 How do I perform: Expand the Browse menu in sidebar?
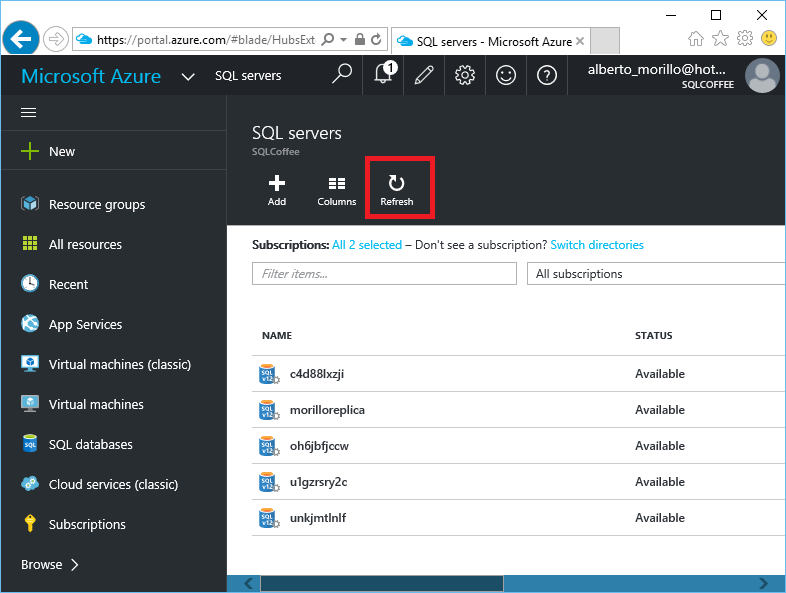[x=50, y=564]
